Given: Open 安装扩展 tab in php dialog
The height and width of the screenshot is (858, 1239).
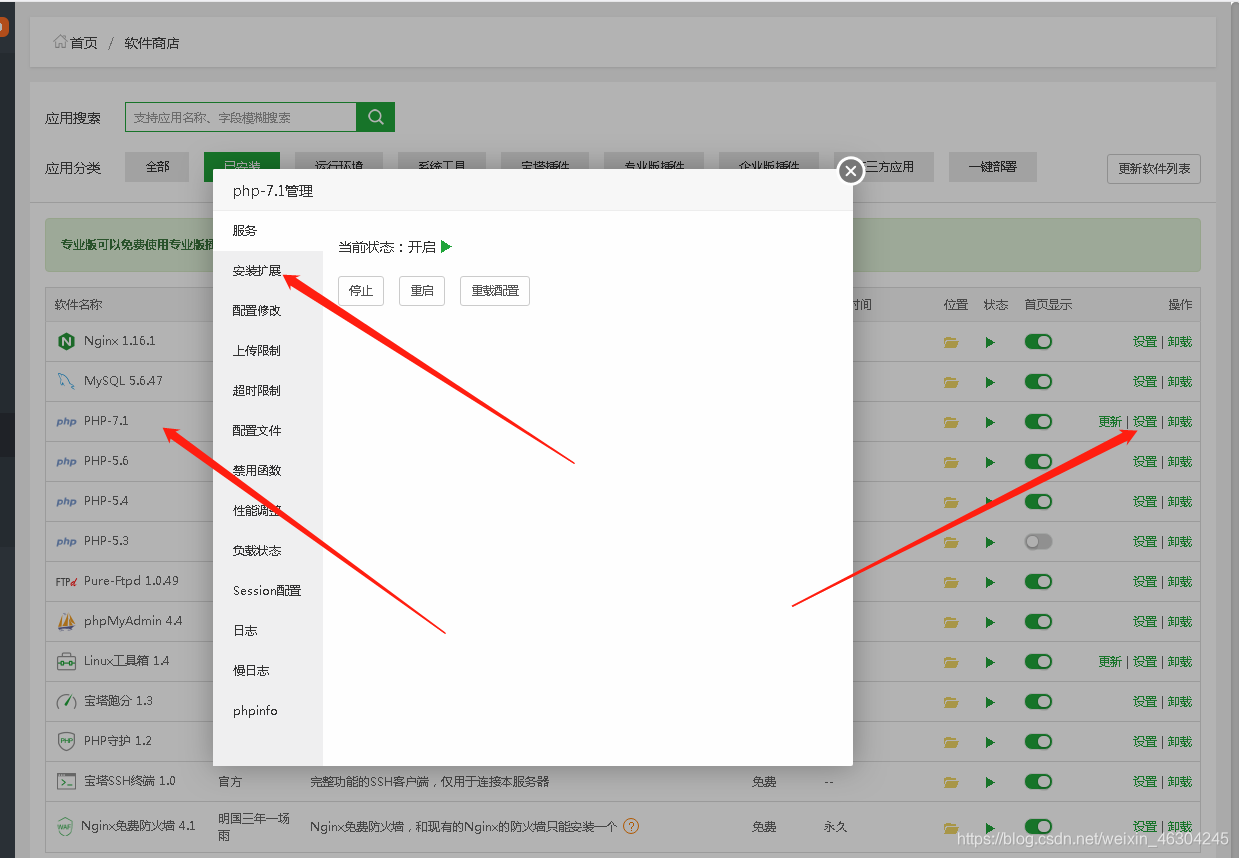Looking at the screenshot, I should pyautogui.click(x=268, y=271).
